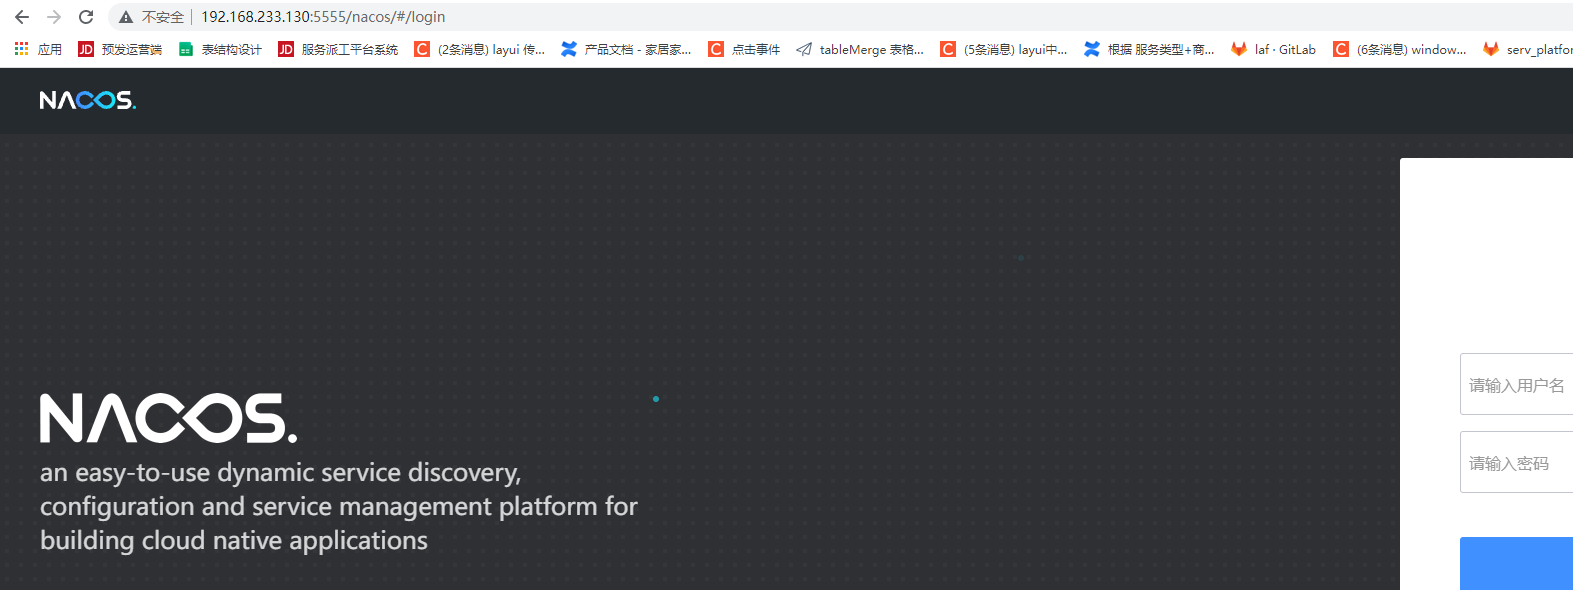Click the not secure warning icon

(x=126, y=17)
